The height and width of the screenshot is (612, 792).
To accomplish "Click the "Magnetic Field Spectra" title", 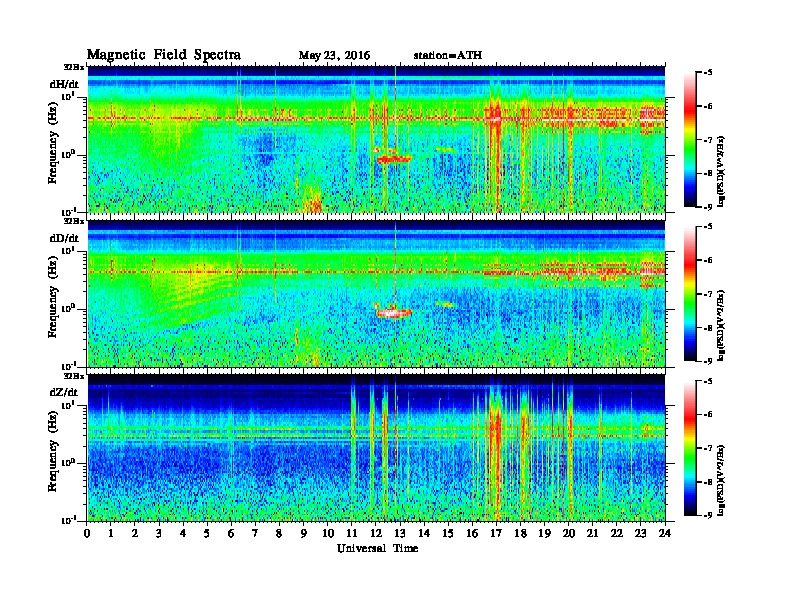I will tap(164, 55).
